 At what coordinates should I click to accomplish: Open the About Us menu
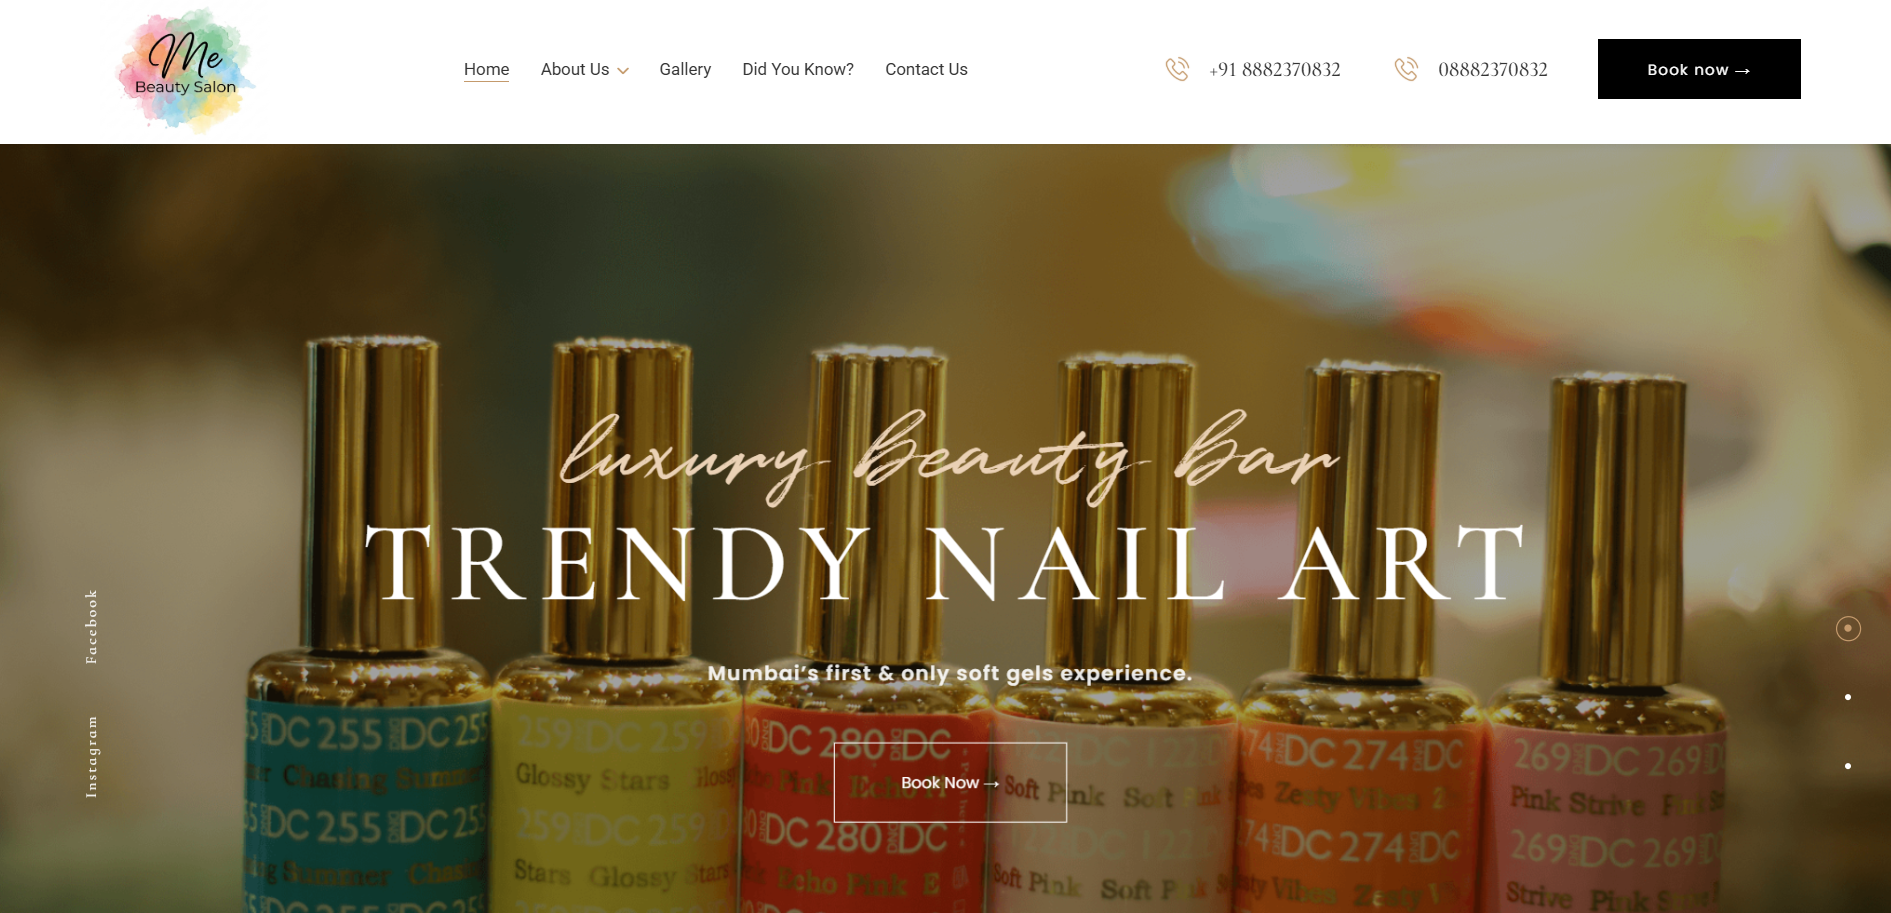(575, 69)
